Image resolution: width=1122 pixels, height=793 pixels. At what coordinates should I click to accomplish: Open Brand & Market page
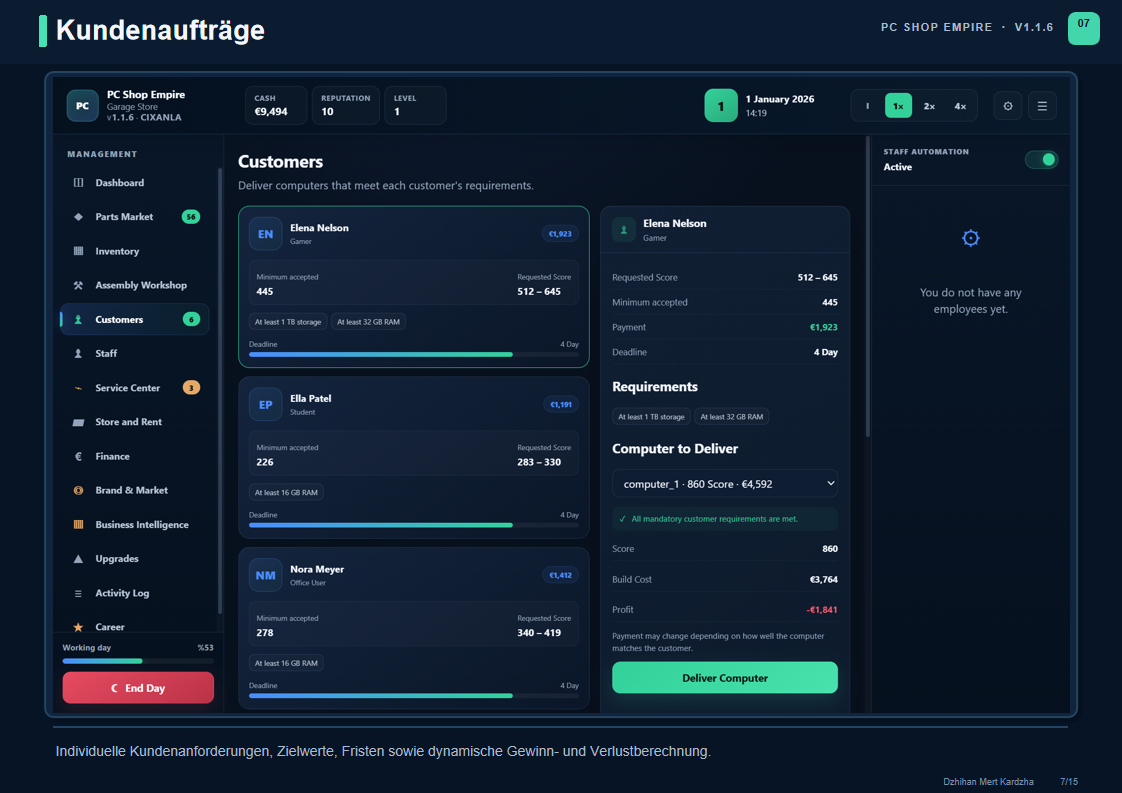coord(135,490)
